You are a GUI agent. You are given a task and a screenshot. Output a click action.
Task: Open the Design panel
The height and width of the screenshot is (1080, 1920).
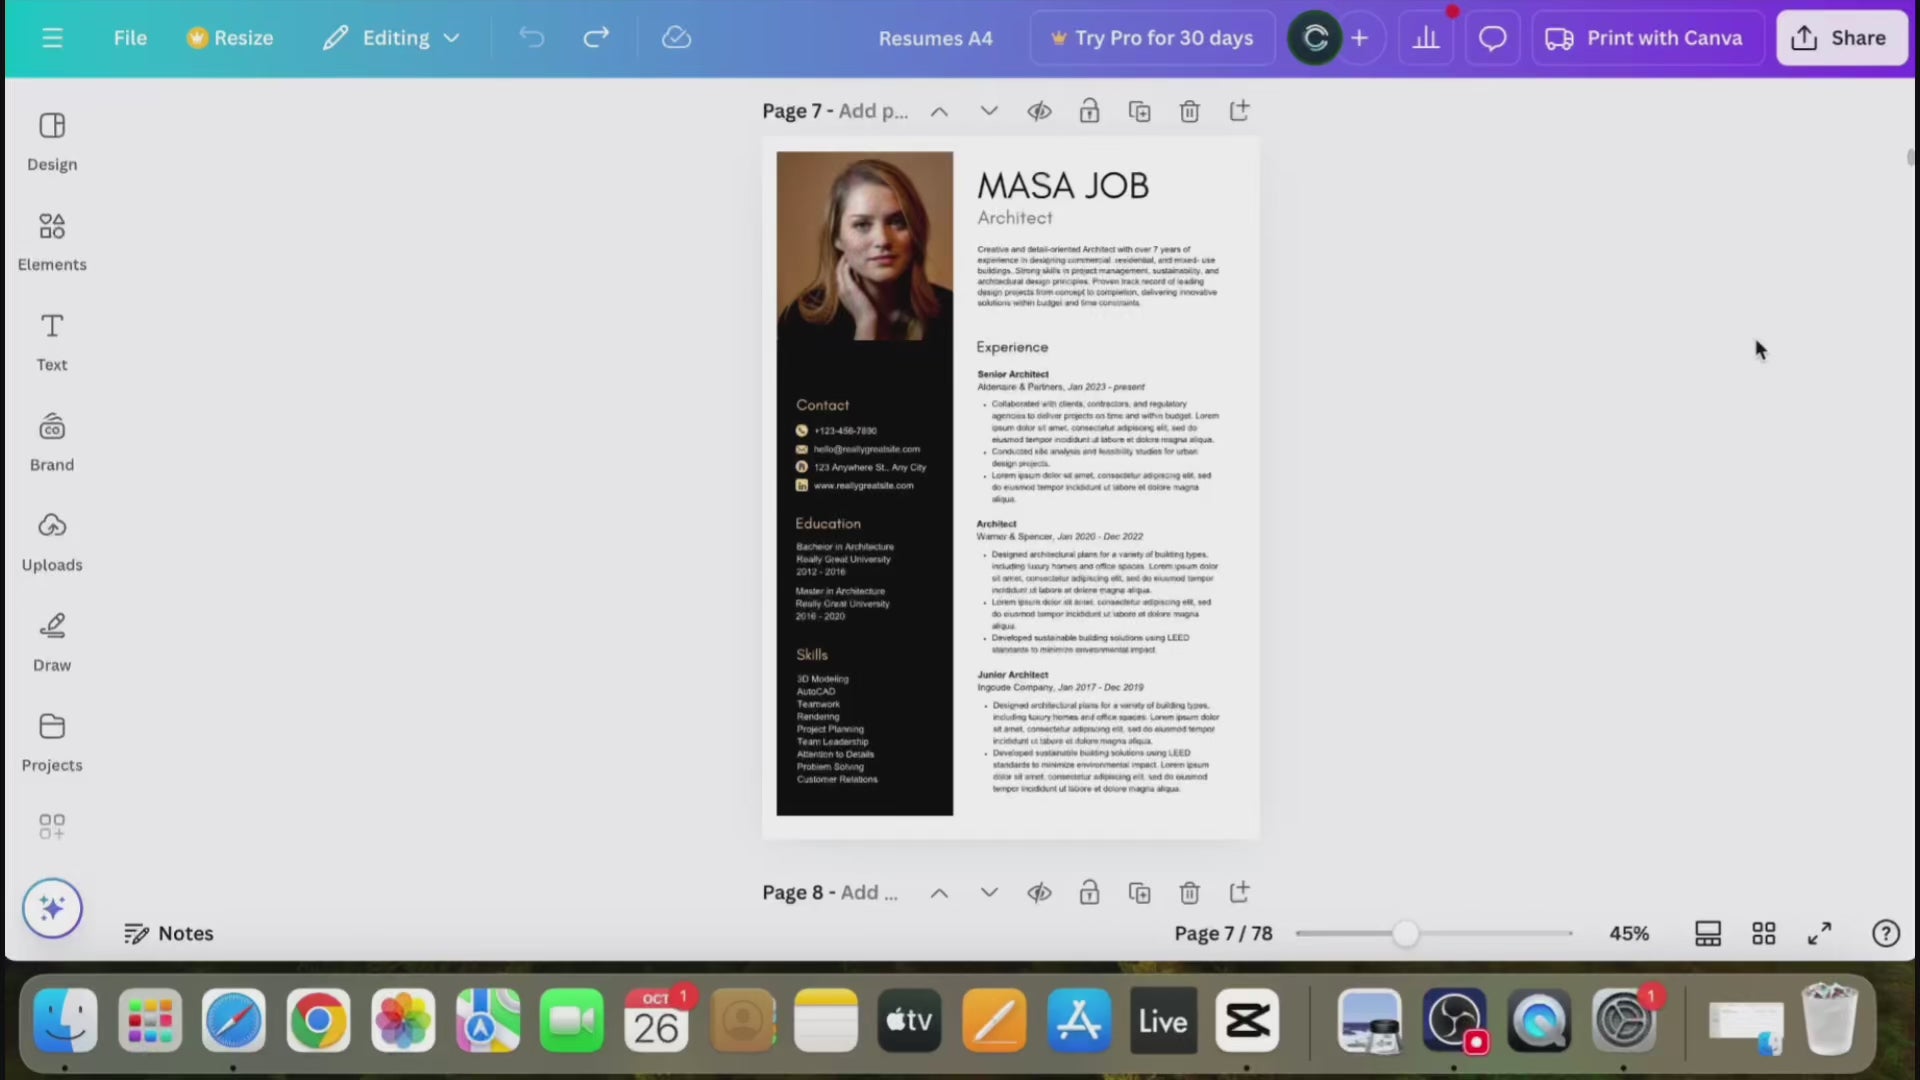pos(52,142)
